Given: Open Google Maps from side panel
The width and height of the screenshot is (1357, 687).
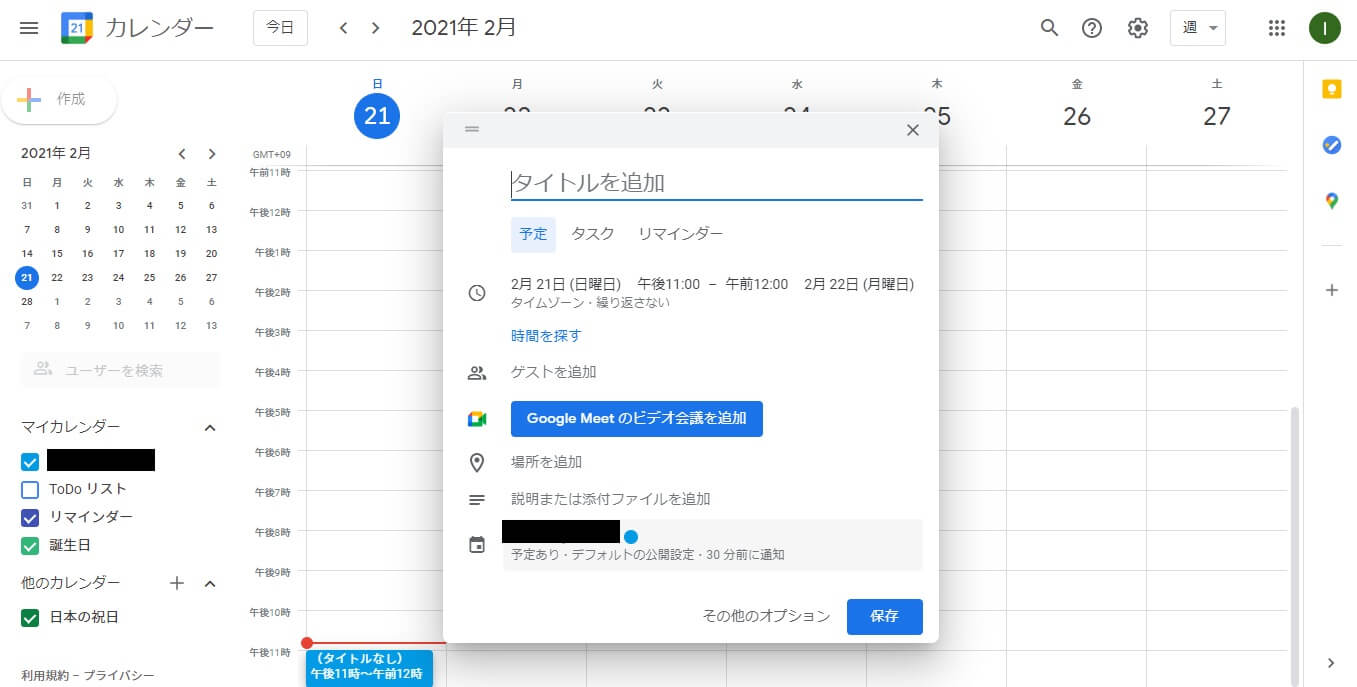Looking at the screenshot, I should [x=1331, y=201].
